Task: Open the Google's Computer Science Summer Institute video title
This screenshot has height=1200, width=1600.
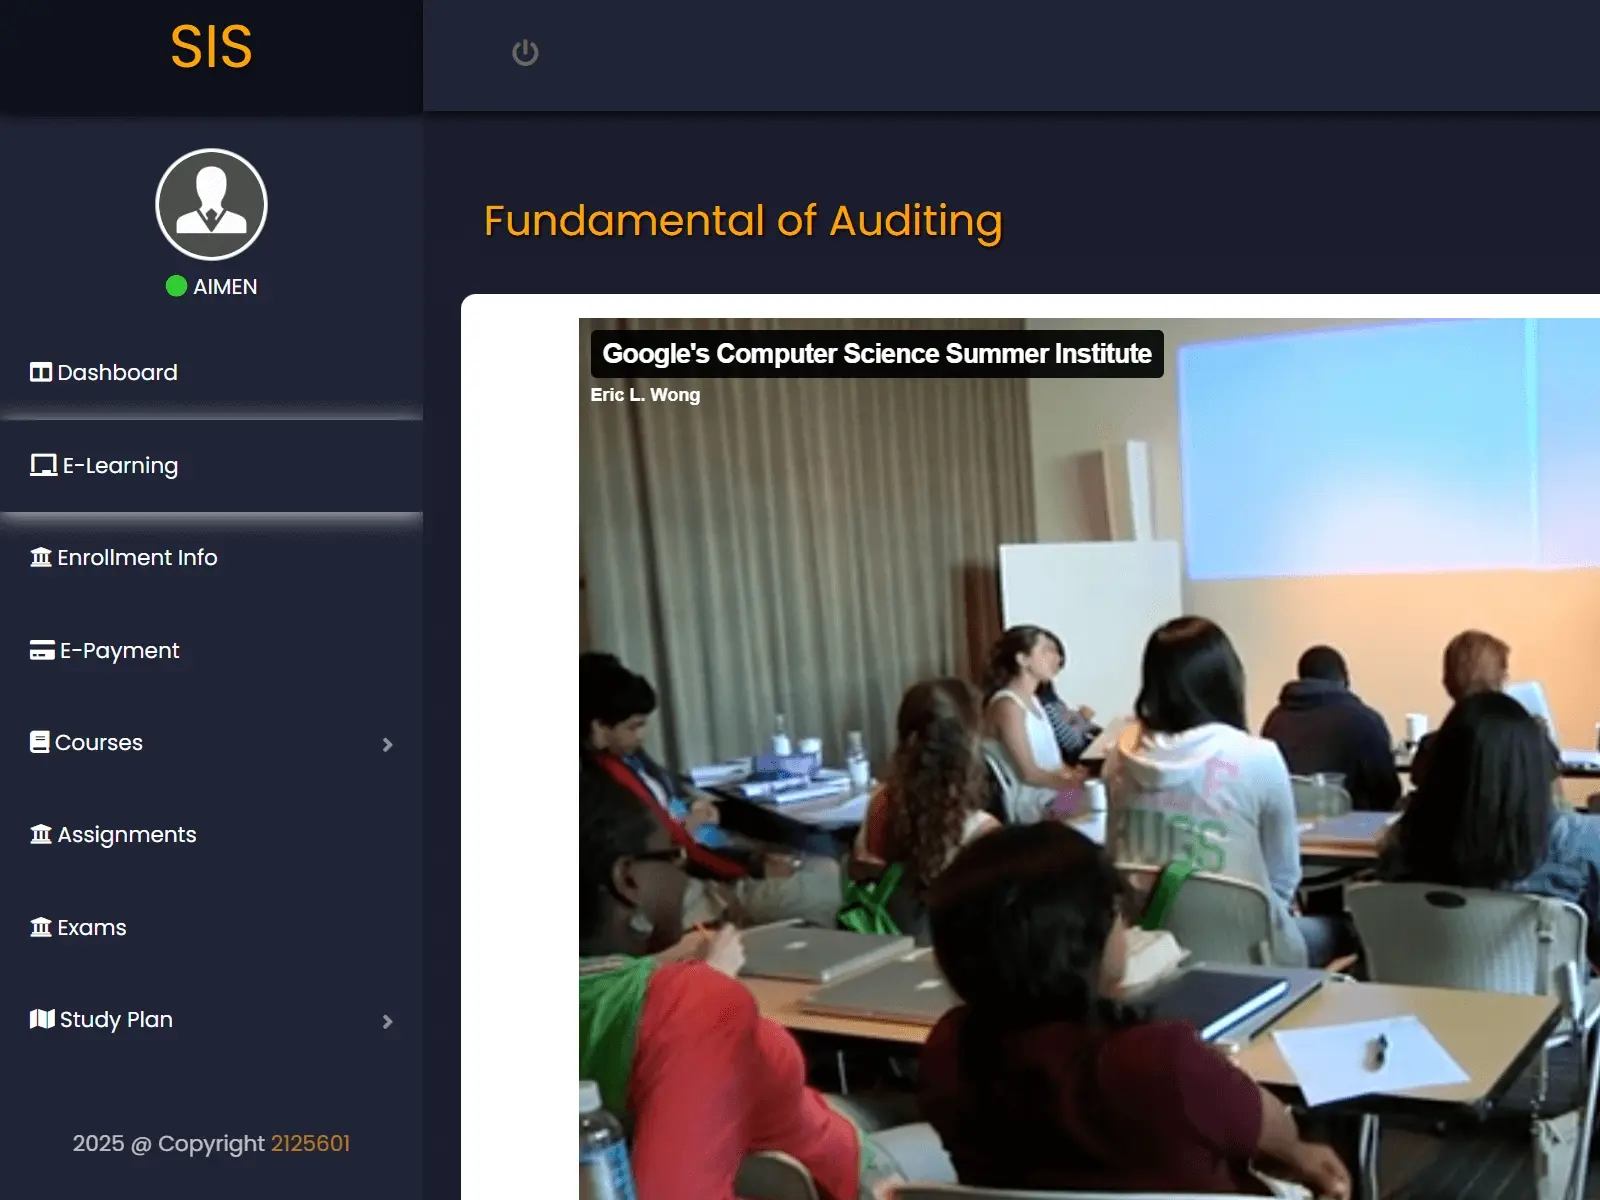Action: coord(877,354)
